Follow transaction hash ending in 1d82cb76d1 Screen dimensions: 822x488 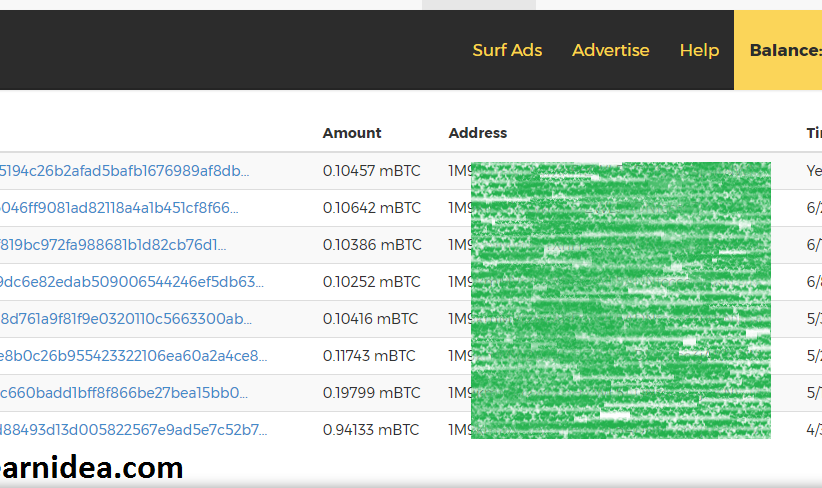pos(113,245)
